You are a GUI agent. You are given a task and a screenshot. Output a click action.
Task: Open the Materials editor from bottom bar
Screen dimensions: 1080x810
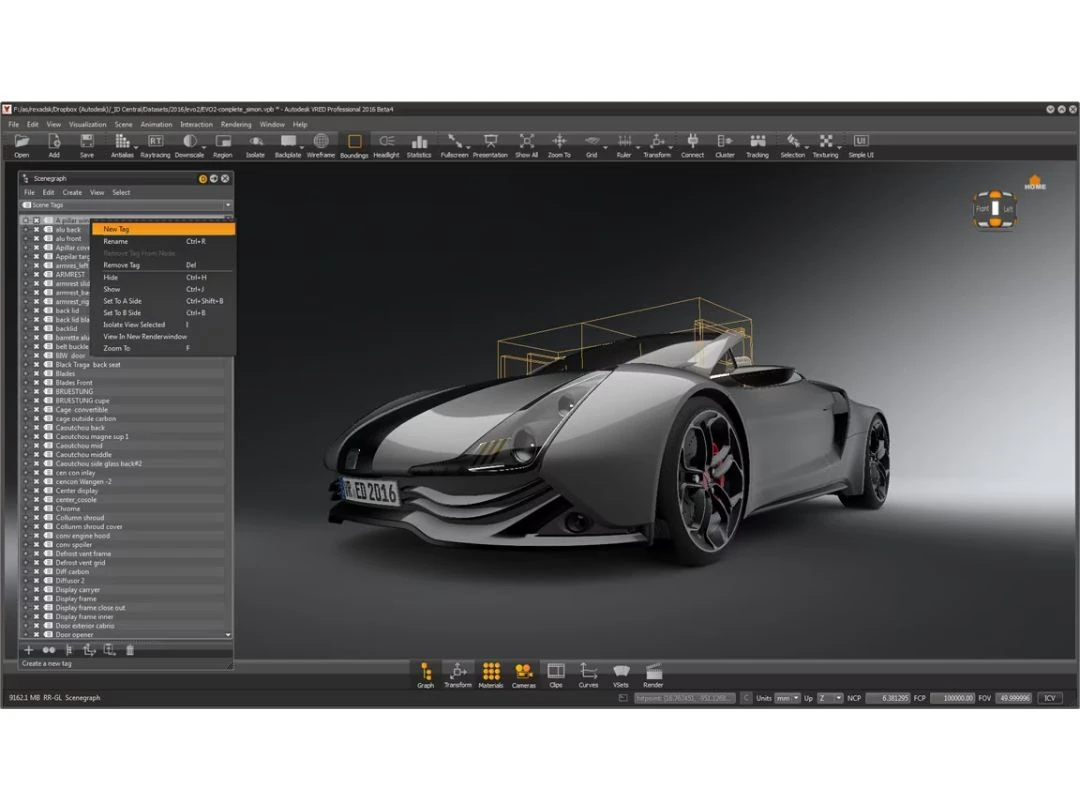pyautogui.click(x=491, y=674)
